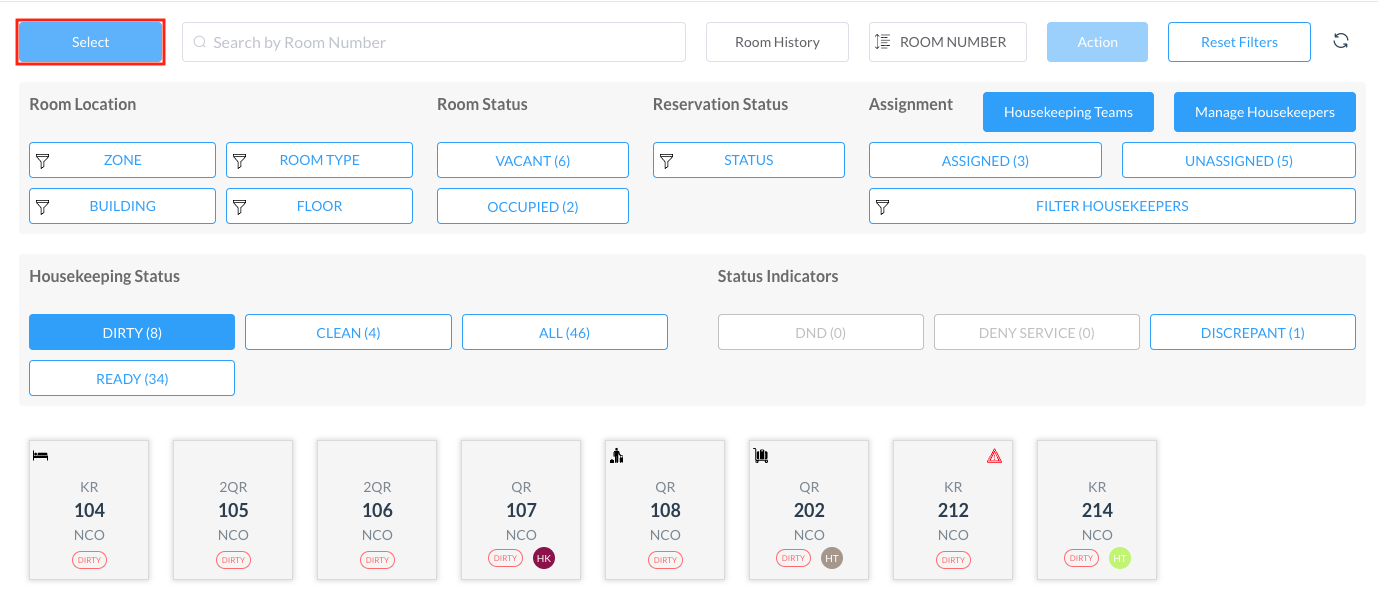
Task: Open the ROOM NUMBER sort dropdown
Action: point(948,42)
